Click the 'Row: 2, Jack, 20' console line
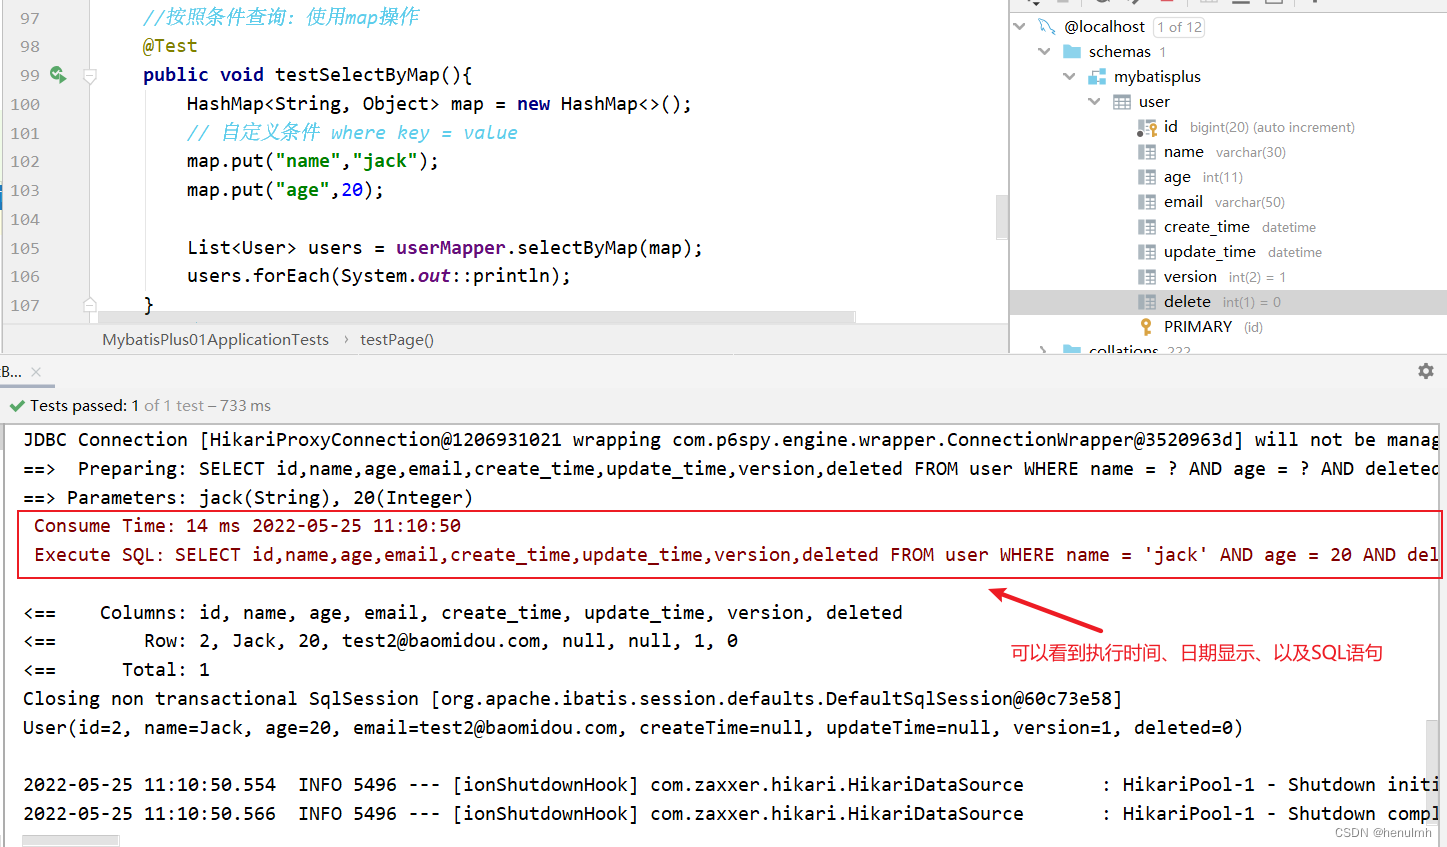This screenshot has width=1447, height=847. coord(381,641)
